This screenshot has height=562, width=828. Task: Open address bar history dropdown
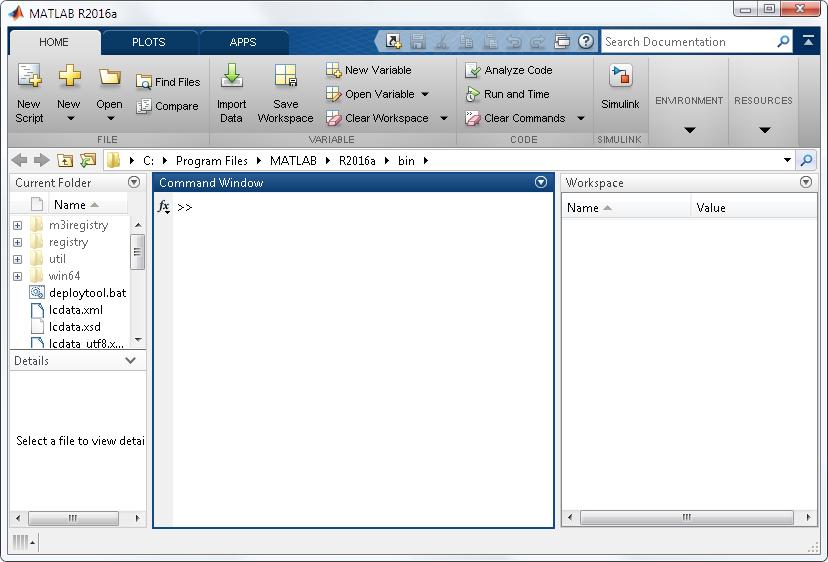787,160
